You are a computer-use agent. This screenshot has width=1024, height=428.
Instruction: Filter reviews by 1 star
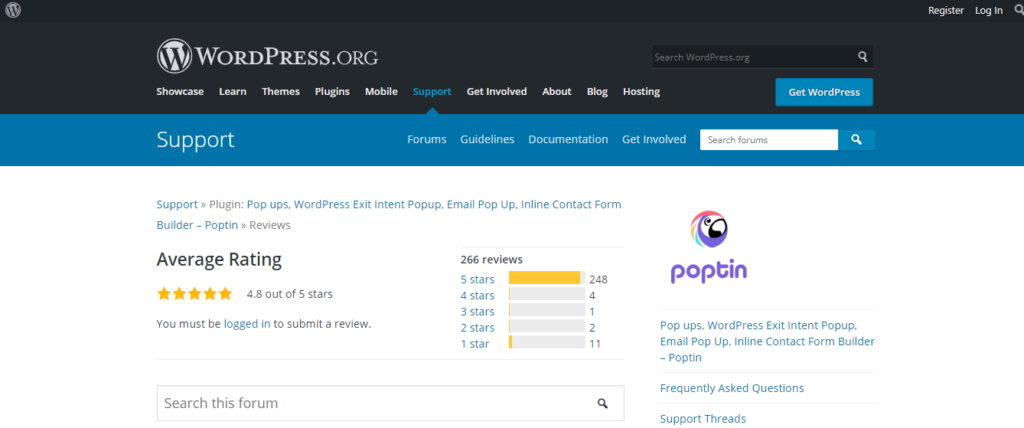475,344
